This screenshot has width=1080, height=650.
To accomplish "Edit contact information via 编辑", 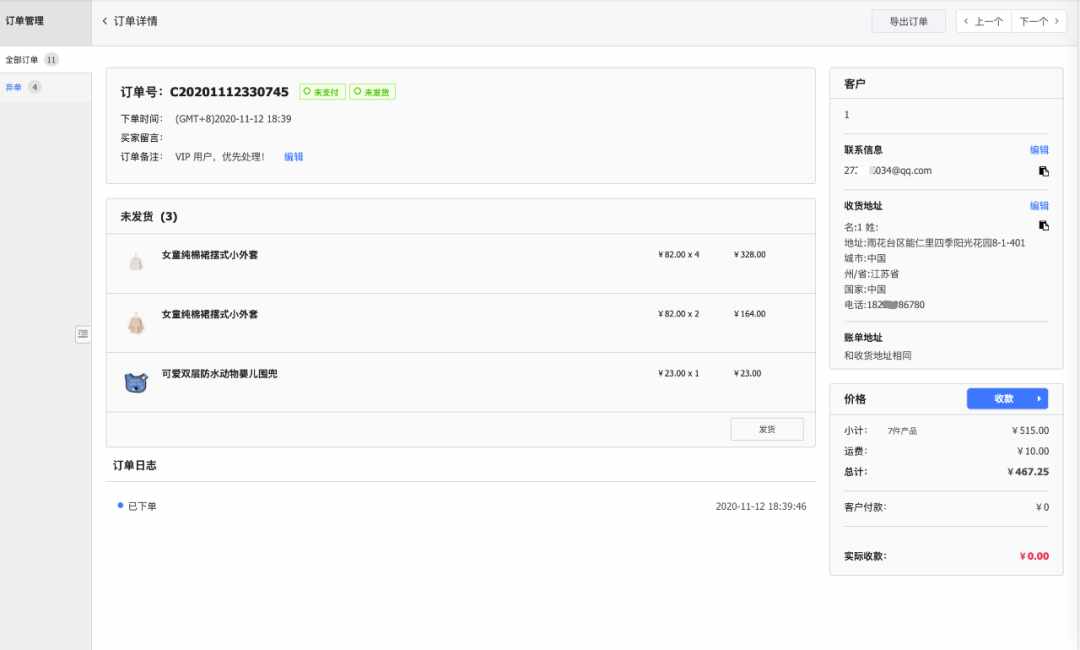I will 1039,150.
